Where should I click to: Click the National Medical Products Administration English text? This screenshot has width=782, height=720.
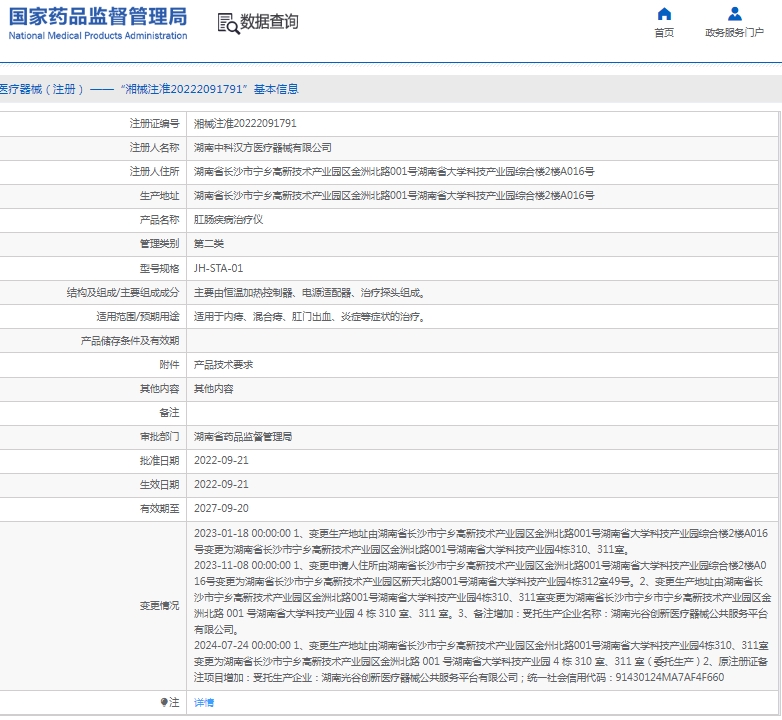(x=98, y=36)
